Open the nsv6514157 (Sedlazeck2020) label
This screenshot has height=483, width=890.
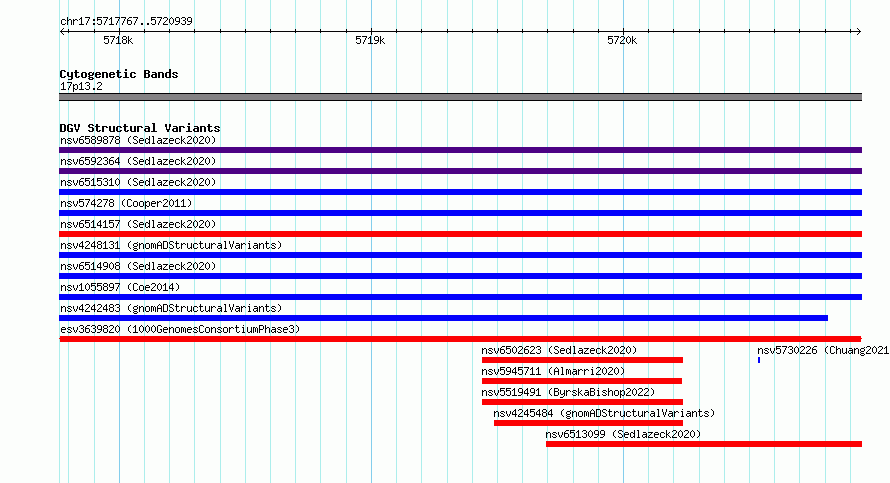[138, 224]
